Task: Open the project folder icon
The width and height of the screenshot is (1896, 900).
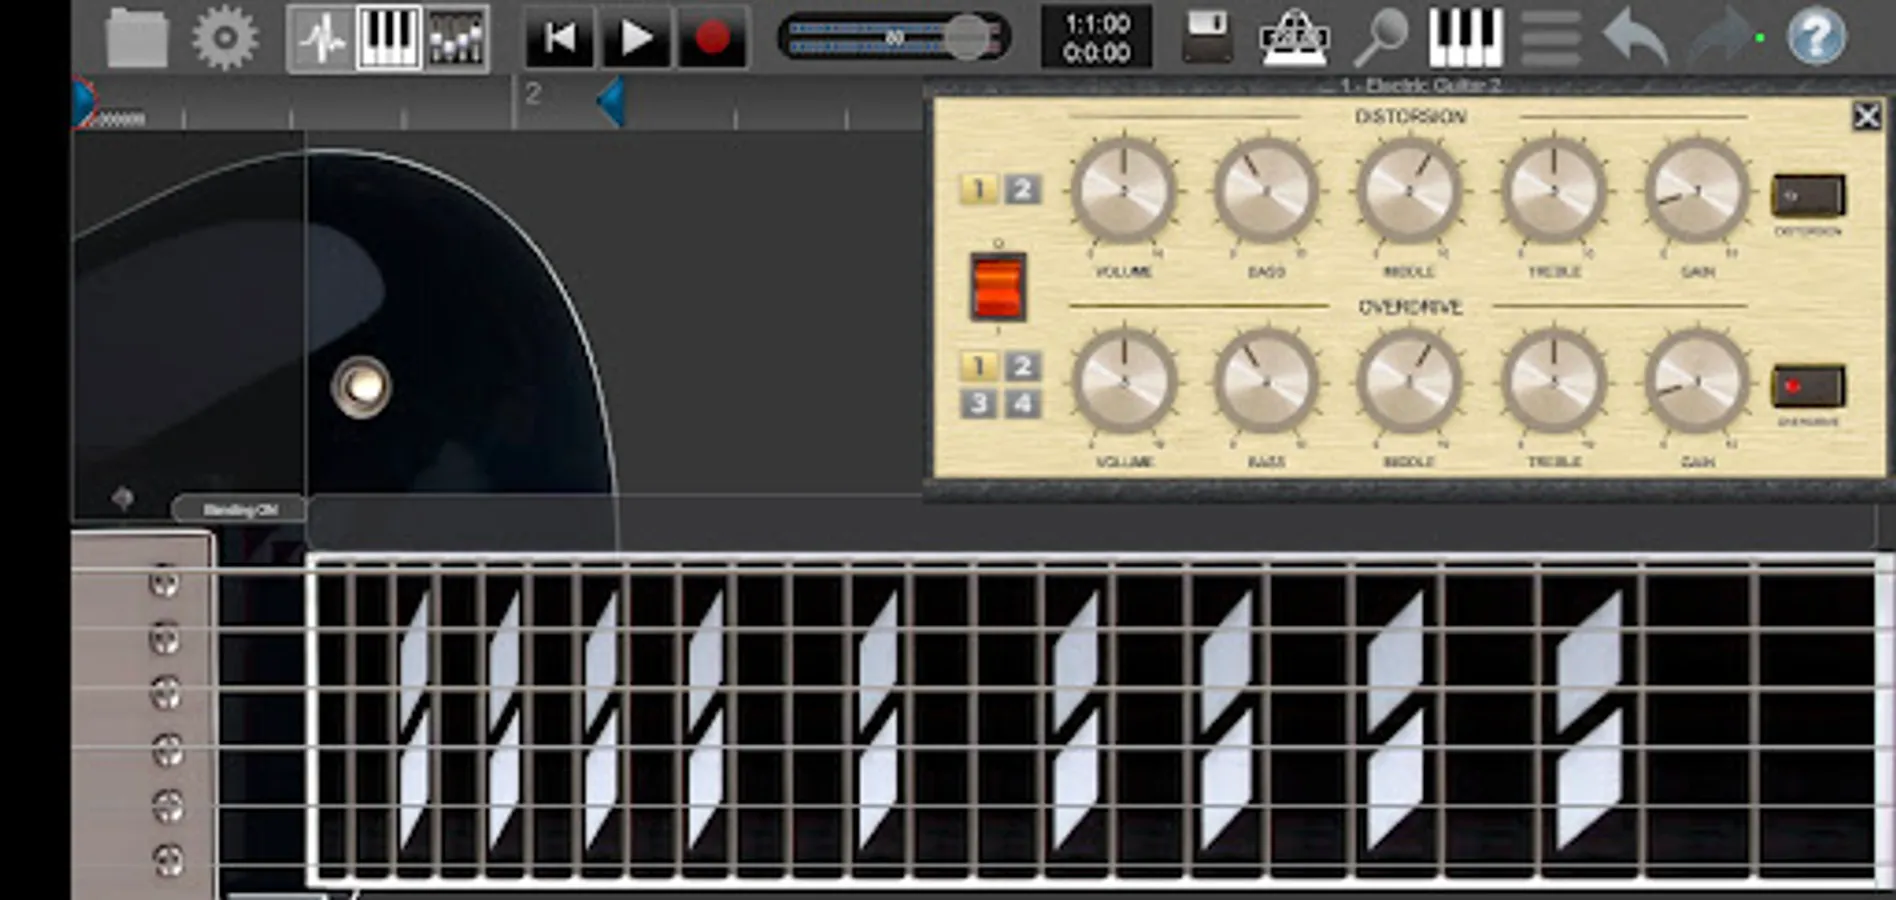Action: (x=137, y=38)
